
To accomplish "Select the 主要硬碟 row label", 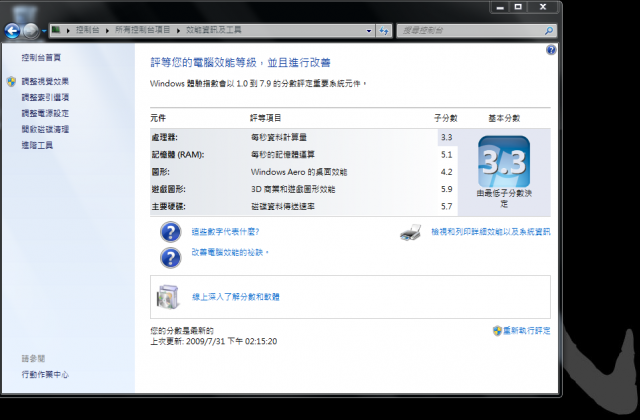I will tap(169, 207).
